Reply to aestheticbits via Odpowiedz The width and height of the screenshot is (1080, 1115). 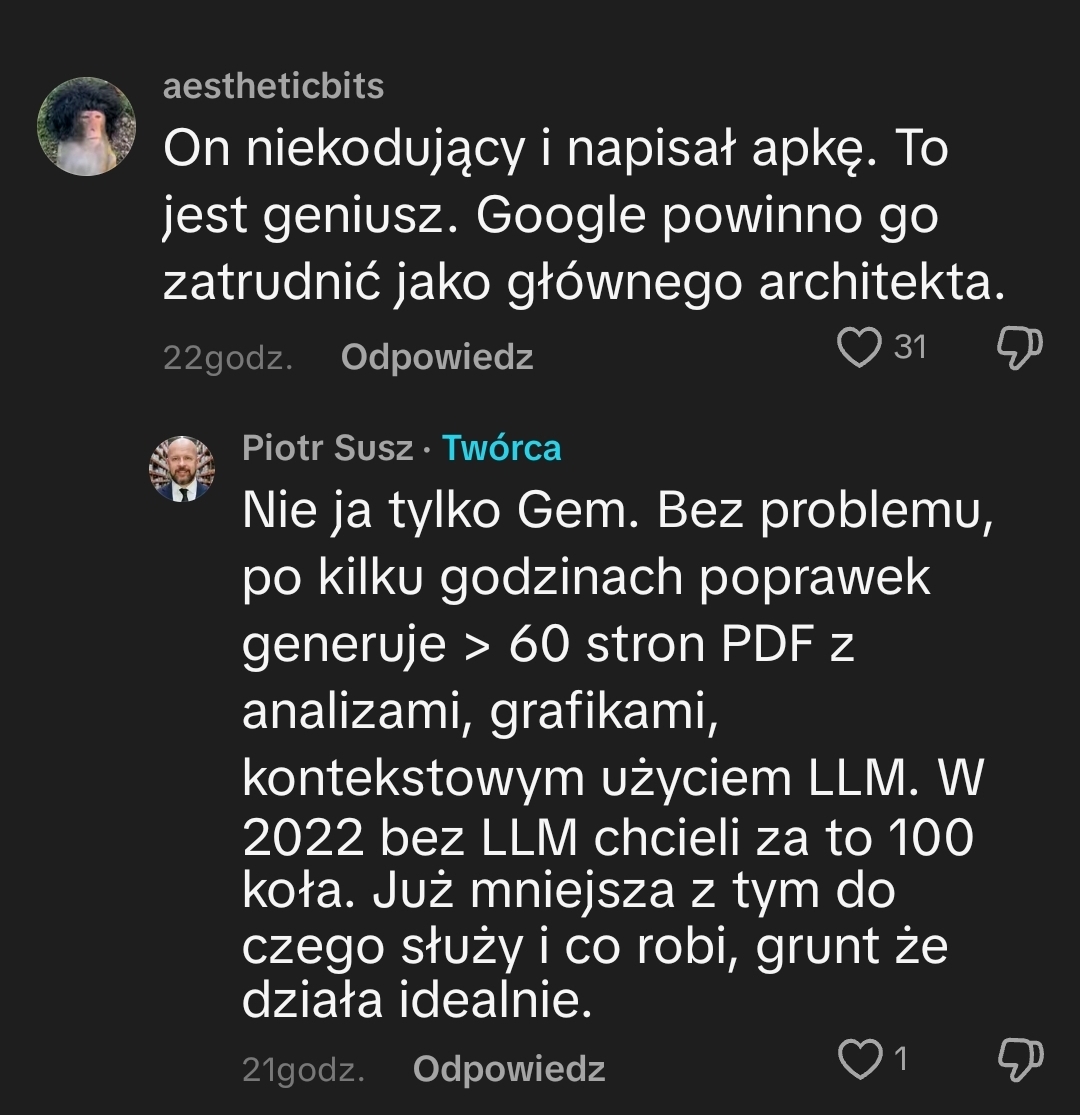(436, 357)
